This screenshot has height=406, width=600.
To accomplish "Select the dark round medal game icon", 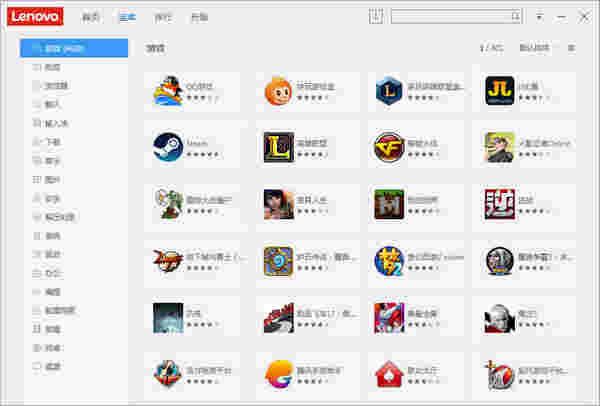I will pos(499,261).
